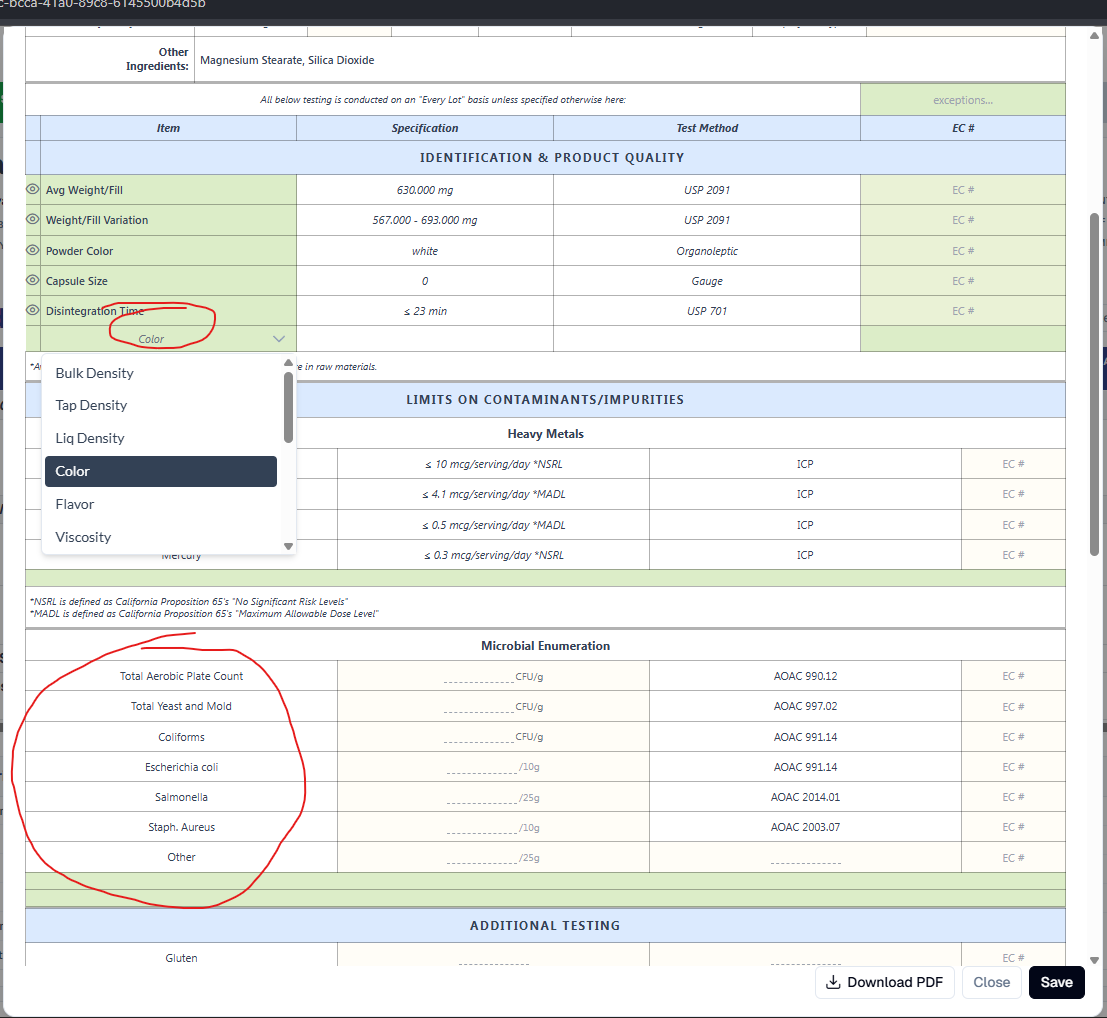Select Liq Density from dropdown list
1107x1018 pixels.
click(x=161, y=438)
